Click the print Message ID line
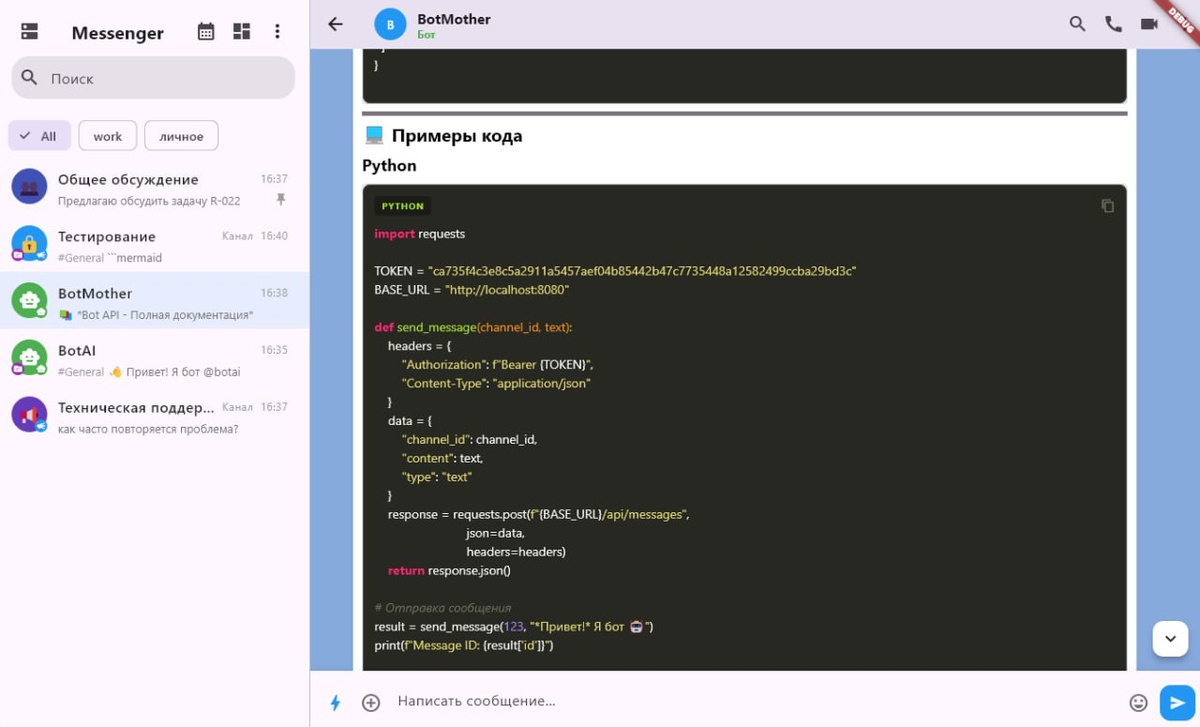This screenshot has width=1200, height=727. (464, 646)
